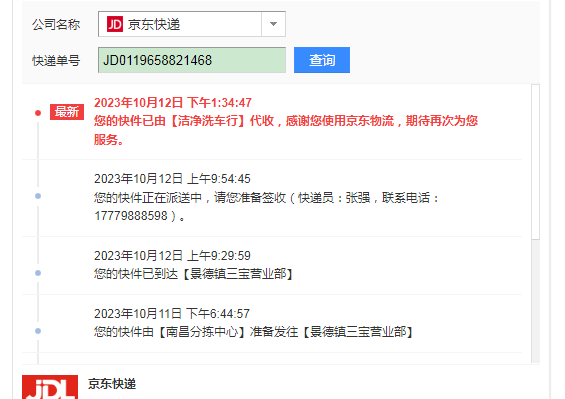Click courier phone number 17779888598
This screenshot has width=565, height=399.
[131, 216]
